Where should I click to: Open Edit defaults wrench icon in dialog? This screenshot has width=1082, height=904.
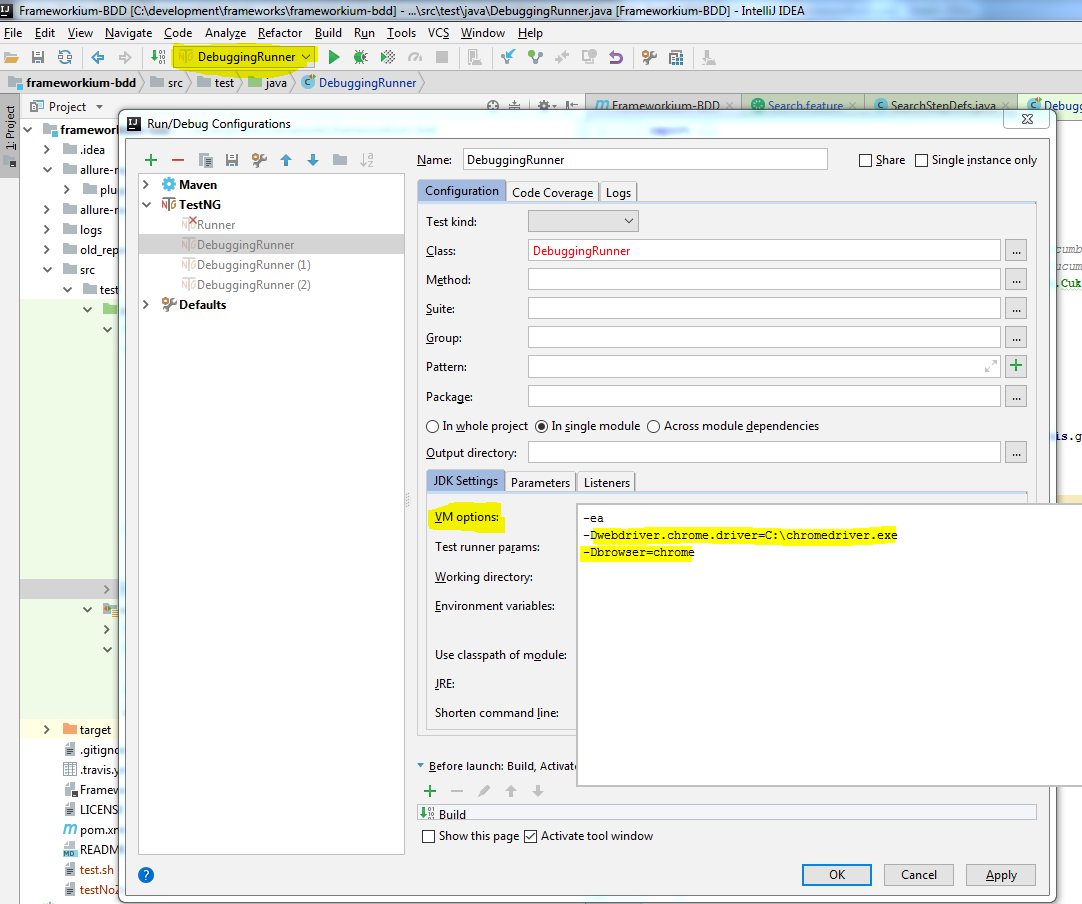(259, 160)
